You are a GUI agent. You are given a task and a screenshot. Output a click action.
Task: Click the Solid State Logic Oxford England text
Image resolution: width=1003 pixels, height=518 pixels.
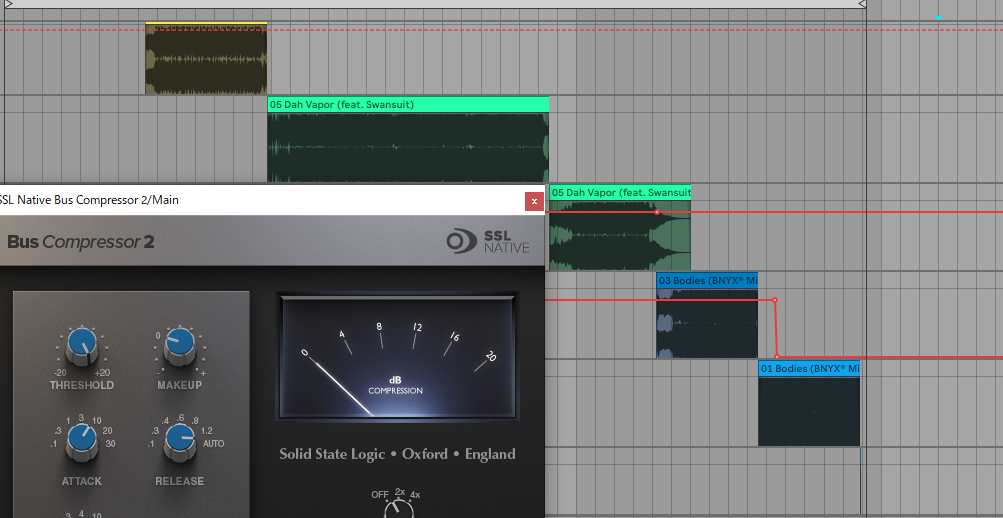(397, 455)
